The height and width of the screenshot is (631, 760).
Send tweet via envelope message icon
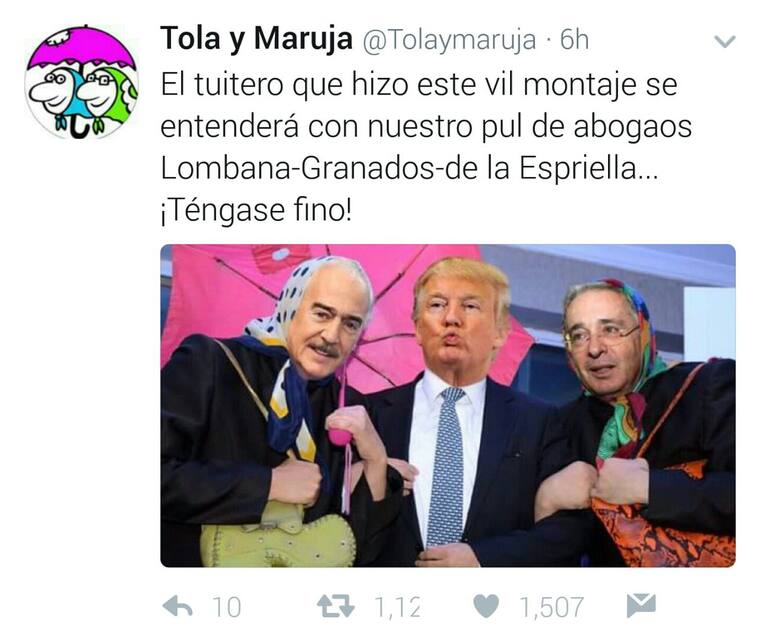point(641,605)
